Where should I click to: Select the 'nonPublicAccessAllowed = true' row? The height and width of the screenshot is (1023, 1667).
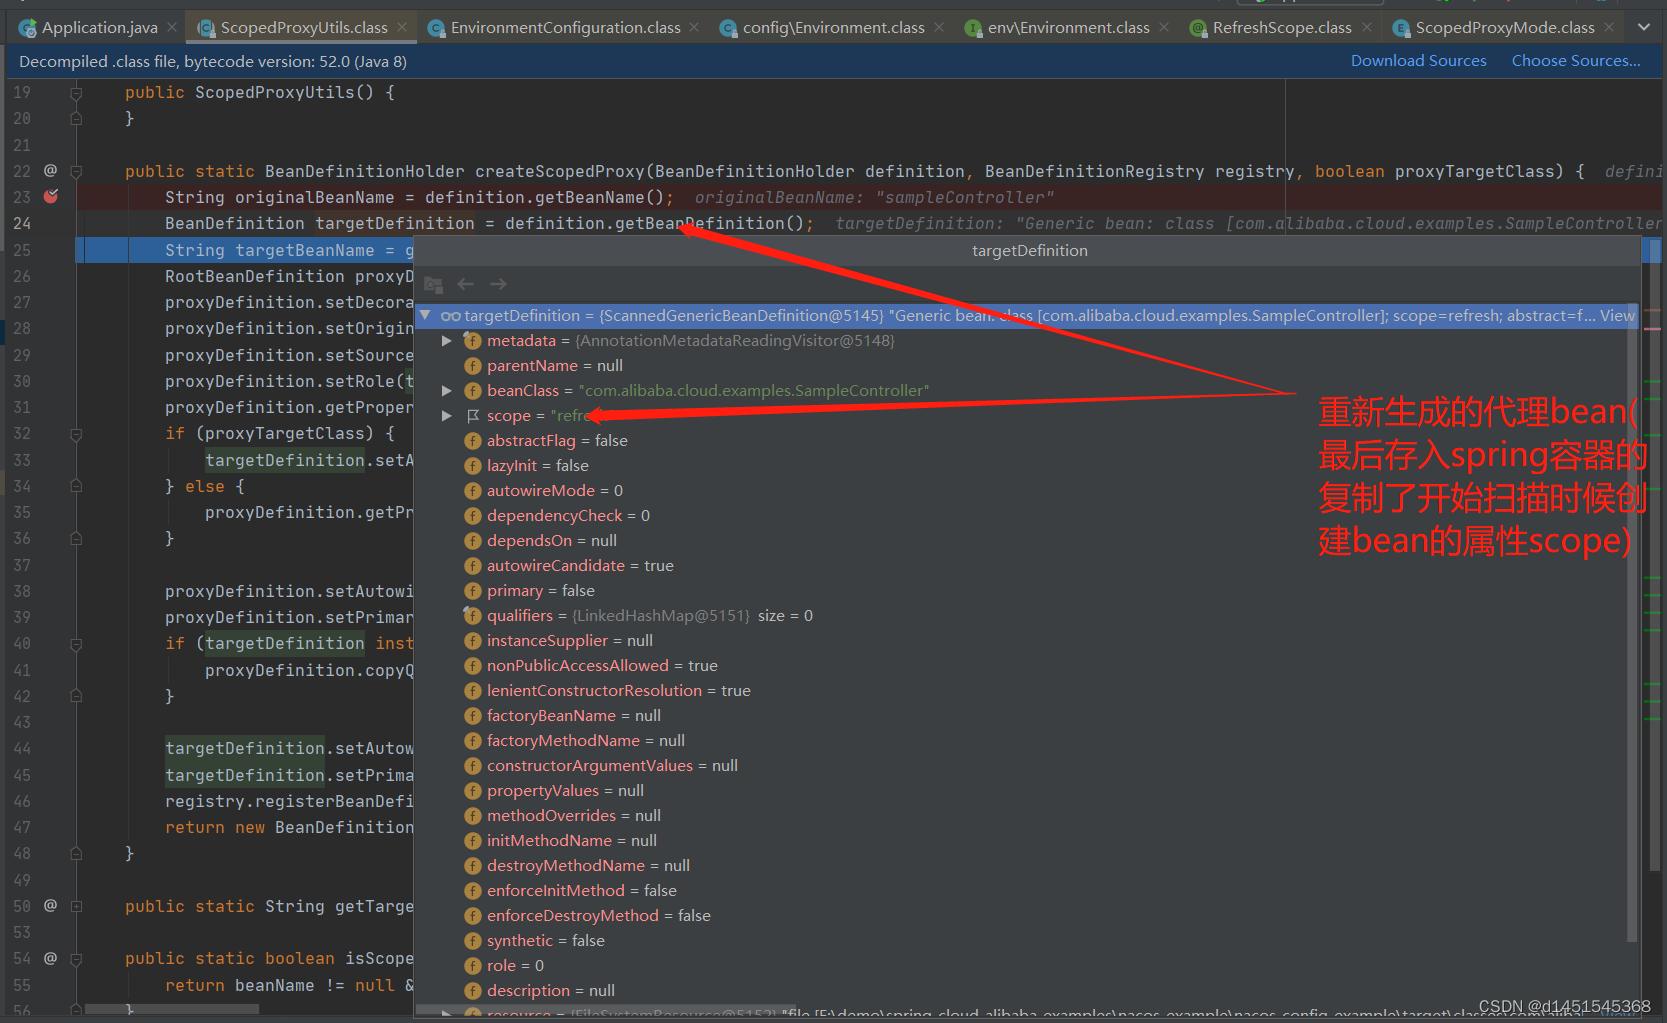[1021, 666]
